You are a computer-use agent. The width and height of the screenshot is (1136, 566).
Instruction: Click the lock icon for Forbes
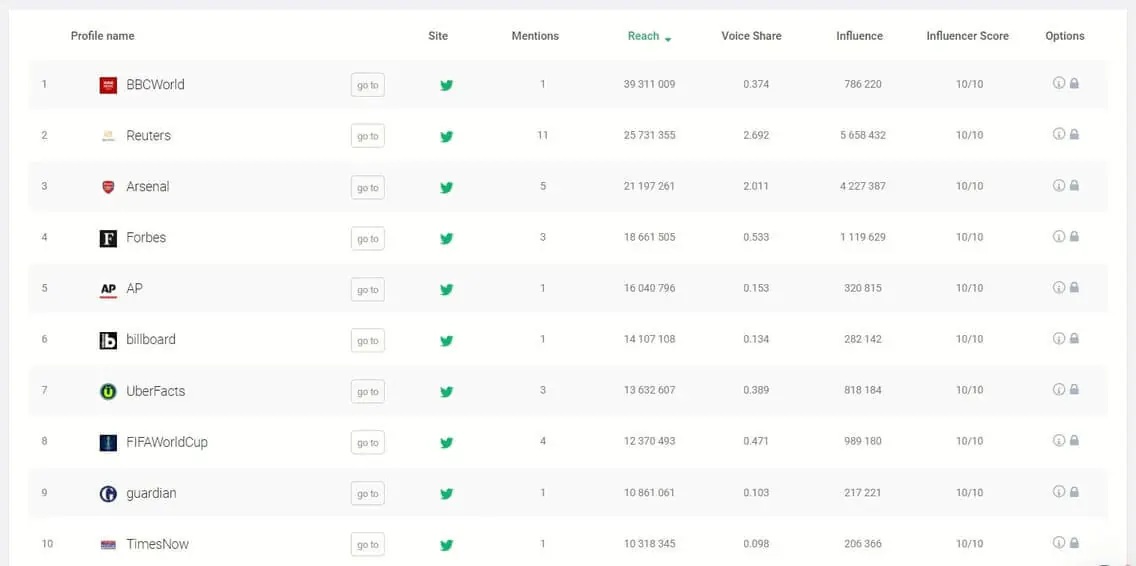pos(1074,236)
